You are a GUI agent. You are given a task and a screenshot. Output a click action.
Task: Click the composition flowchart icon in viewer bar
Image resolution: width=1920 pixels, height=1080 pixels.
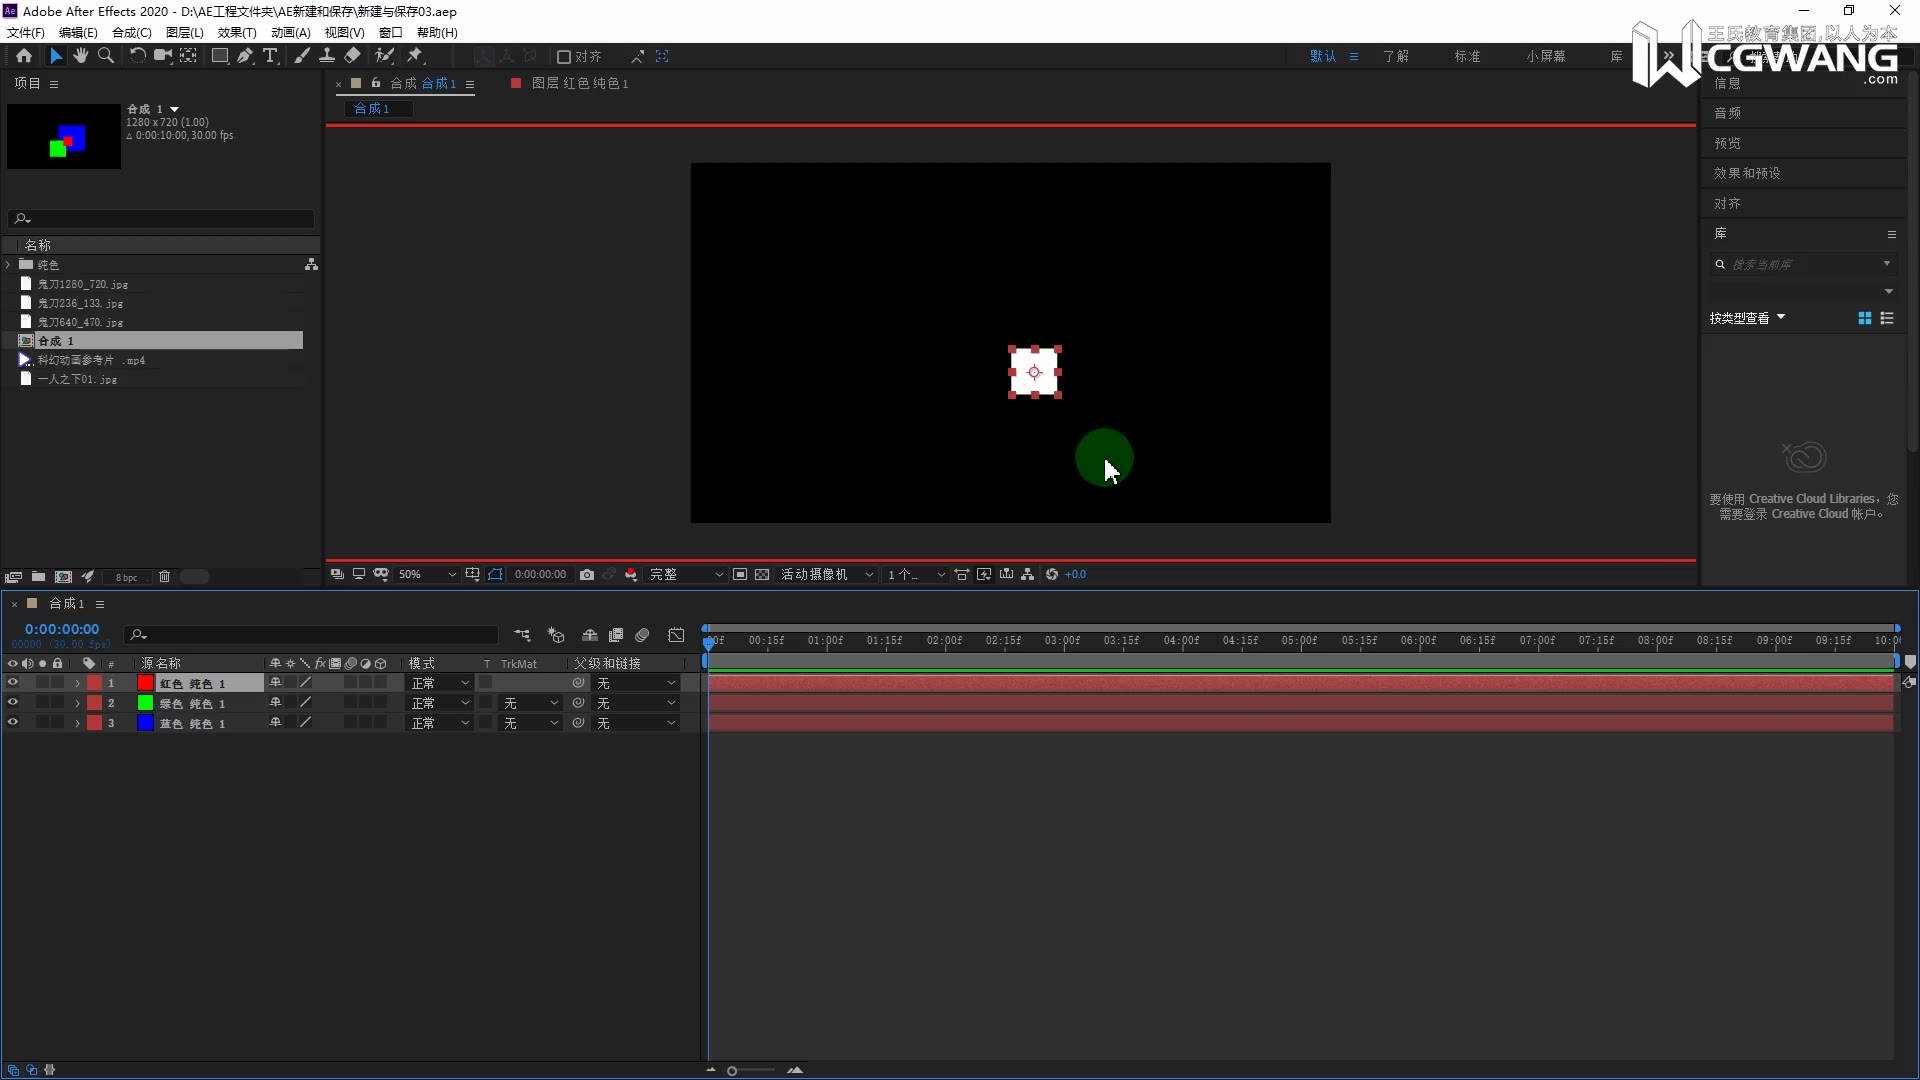(1028, 574)
